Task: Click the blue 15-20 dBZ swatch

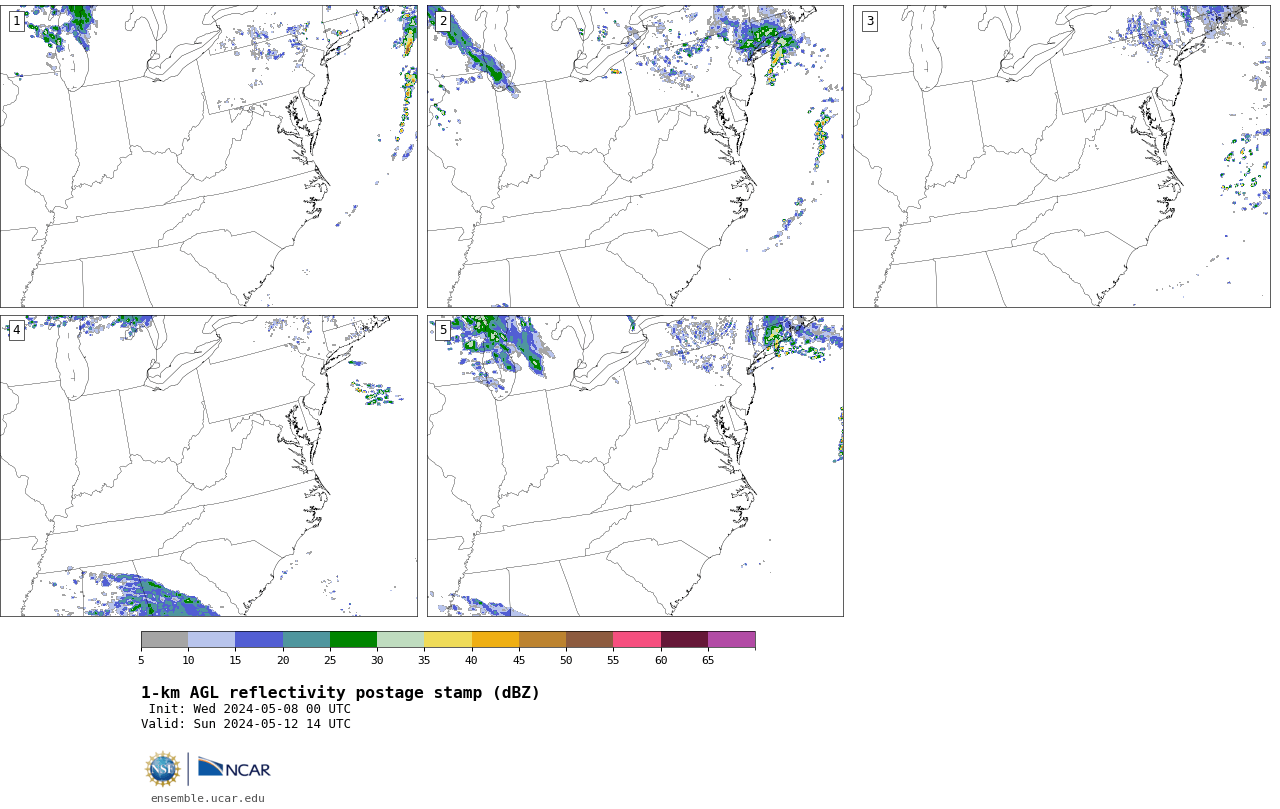Action: coord(259,640)
